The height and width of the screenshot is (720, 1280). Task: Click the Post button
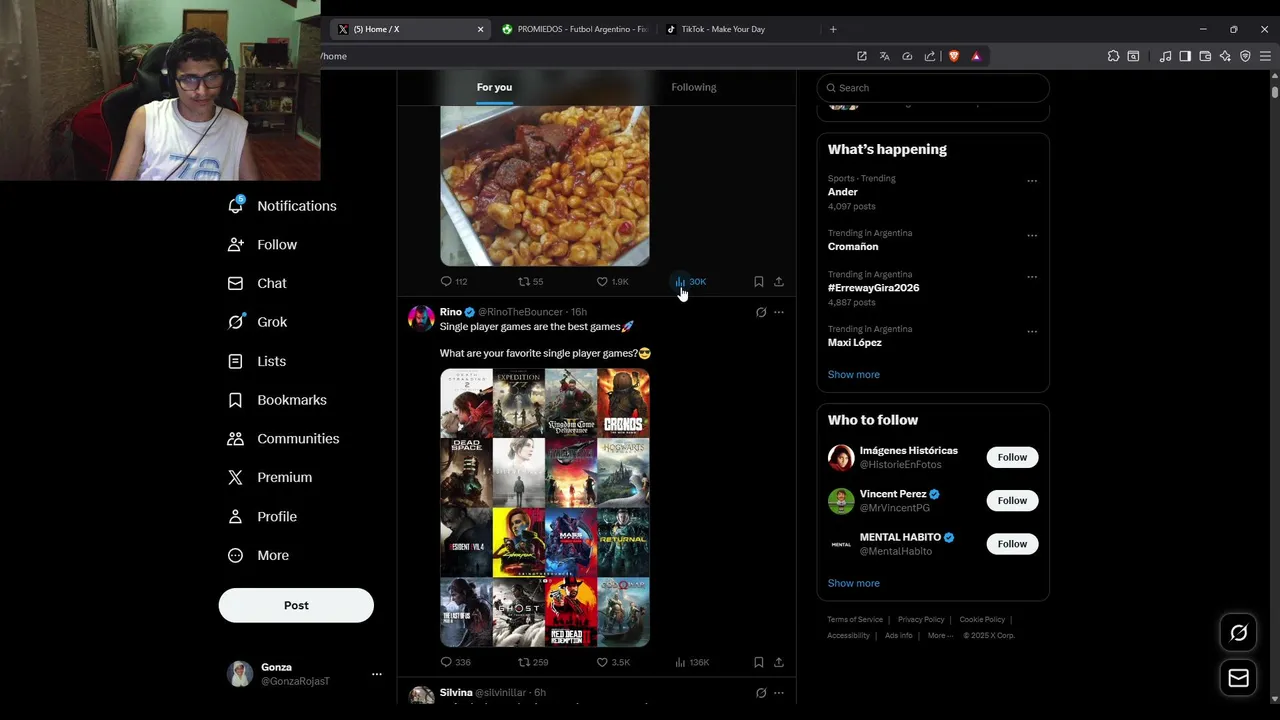pos(296,605)
